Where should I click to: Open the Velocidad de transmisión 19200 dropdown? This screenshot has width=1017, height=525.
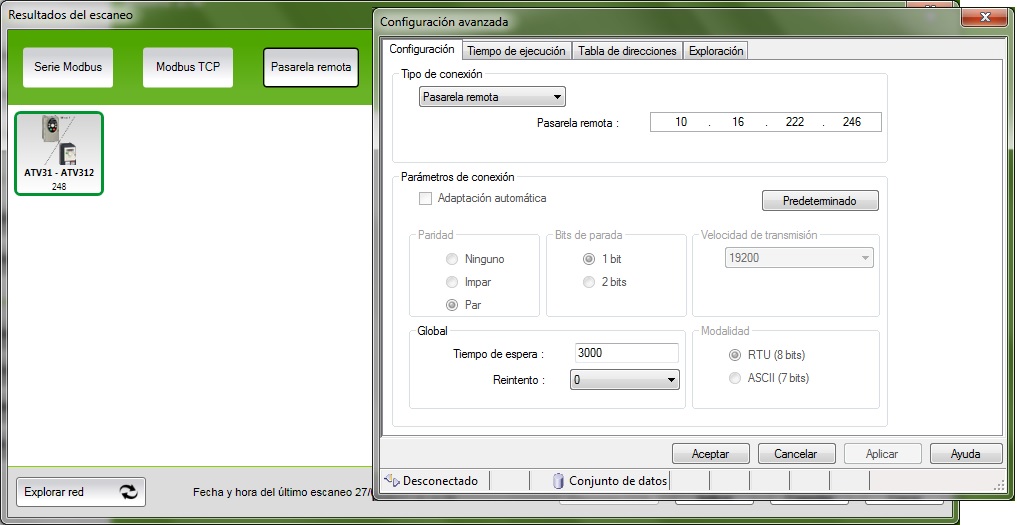coord(799,258)
